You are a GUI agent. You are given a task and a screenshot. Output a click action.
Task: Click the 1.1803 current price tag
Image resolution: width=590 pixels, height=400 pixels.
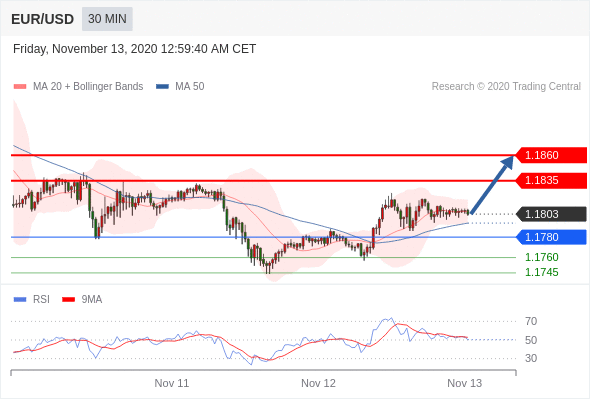[550, 214]
